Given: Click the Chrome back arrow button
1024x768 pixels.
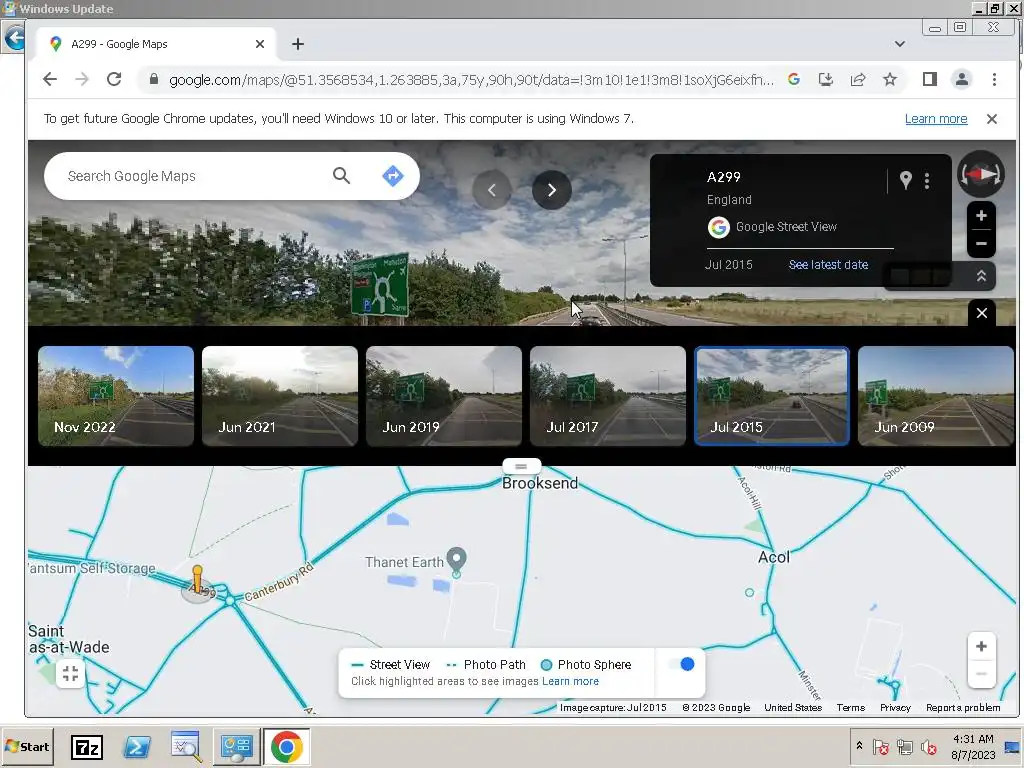Looking at the screenshot, I should click(x=50, y=80).
